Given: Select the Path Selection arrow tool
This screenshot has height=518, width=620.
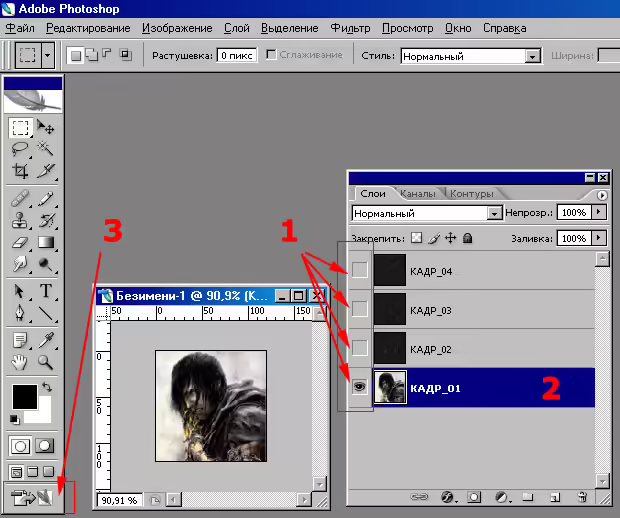Looking at the screenshot, I should click(x=20, y=291).
